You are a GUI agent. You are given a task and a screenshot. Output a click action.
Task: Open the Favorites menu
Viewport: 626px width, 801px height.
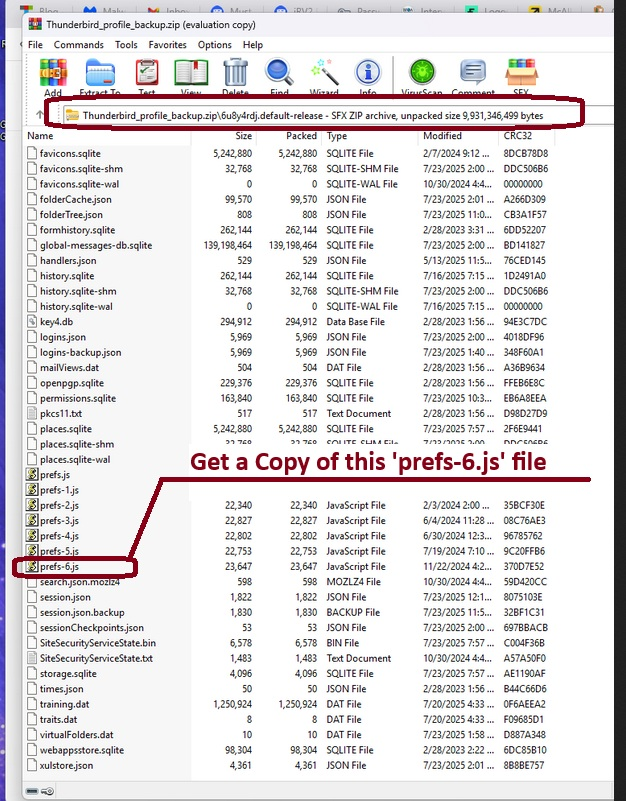pyautogui.click(x=168, y=45)
